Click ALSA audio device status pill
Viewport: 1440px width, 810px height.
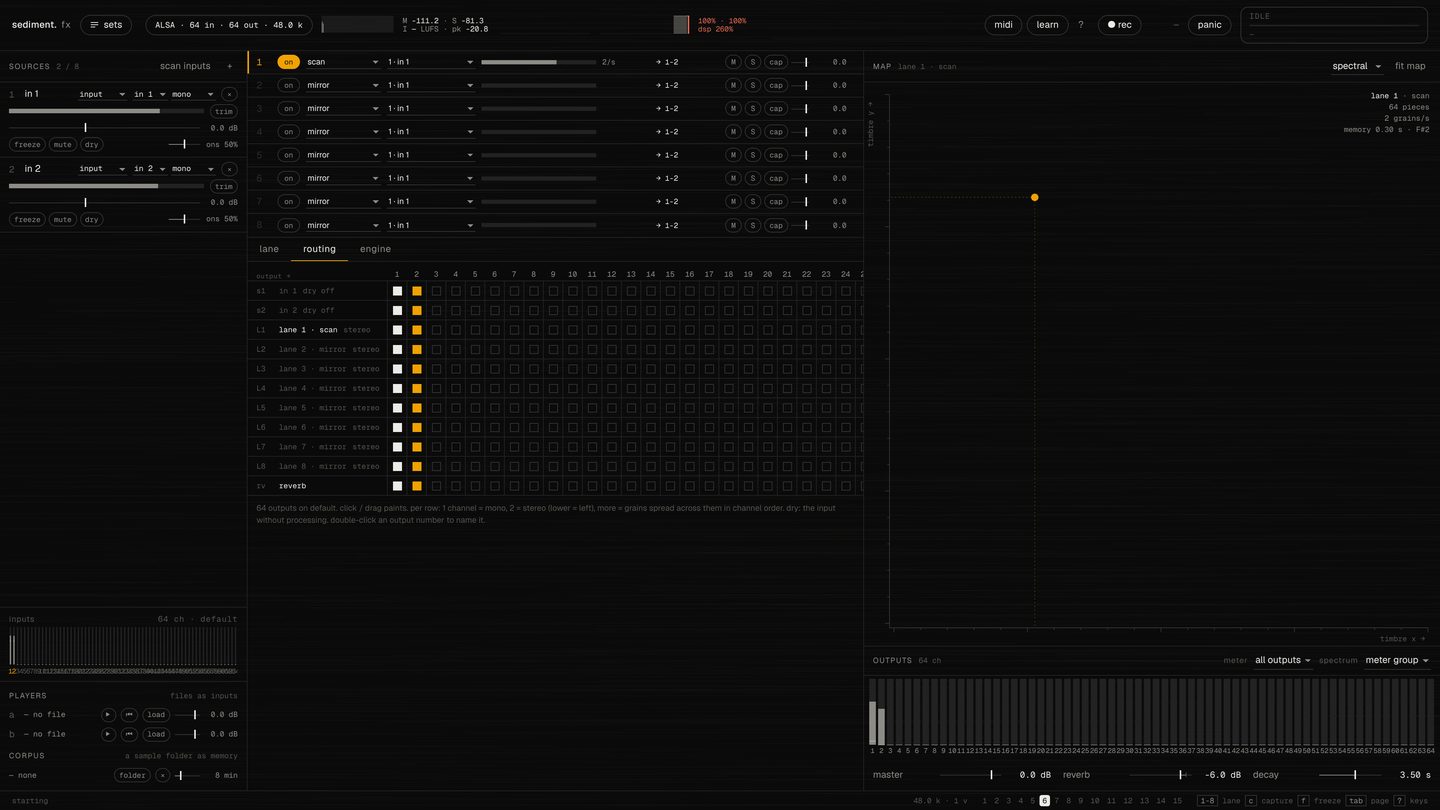(228, 25)
